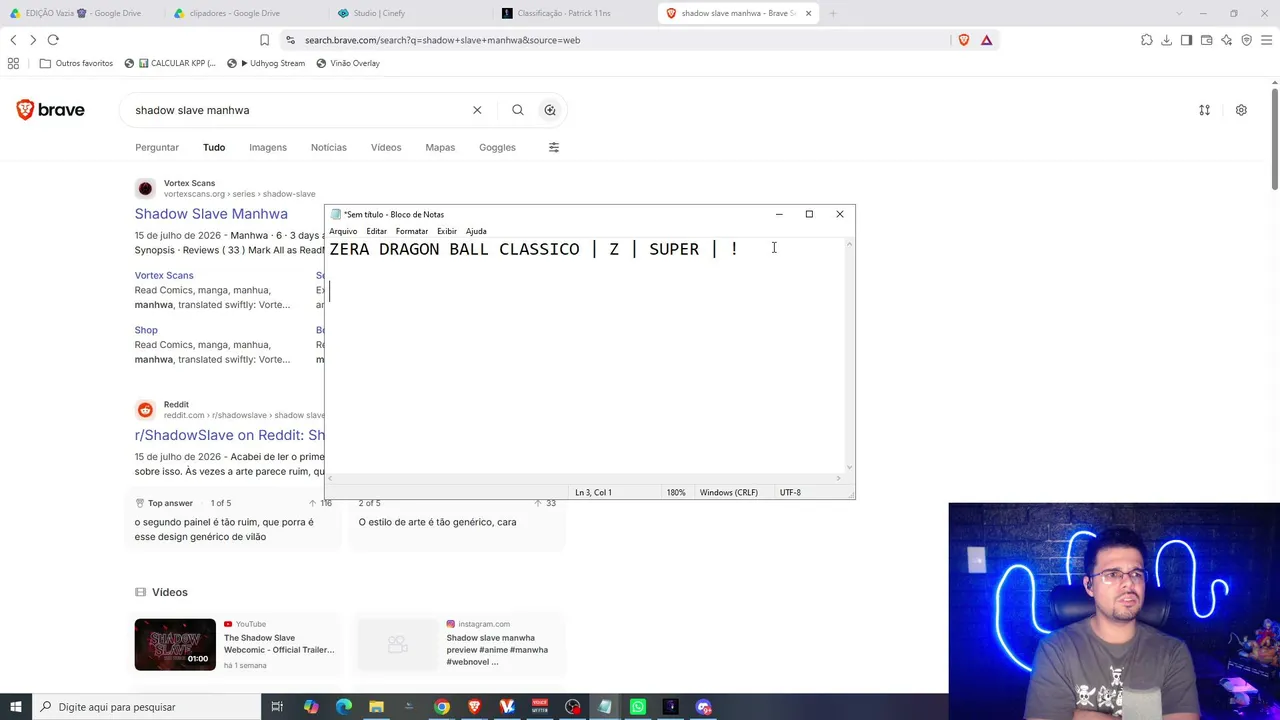Open the tab list dropdown chevron

pos(1179,13)
